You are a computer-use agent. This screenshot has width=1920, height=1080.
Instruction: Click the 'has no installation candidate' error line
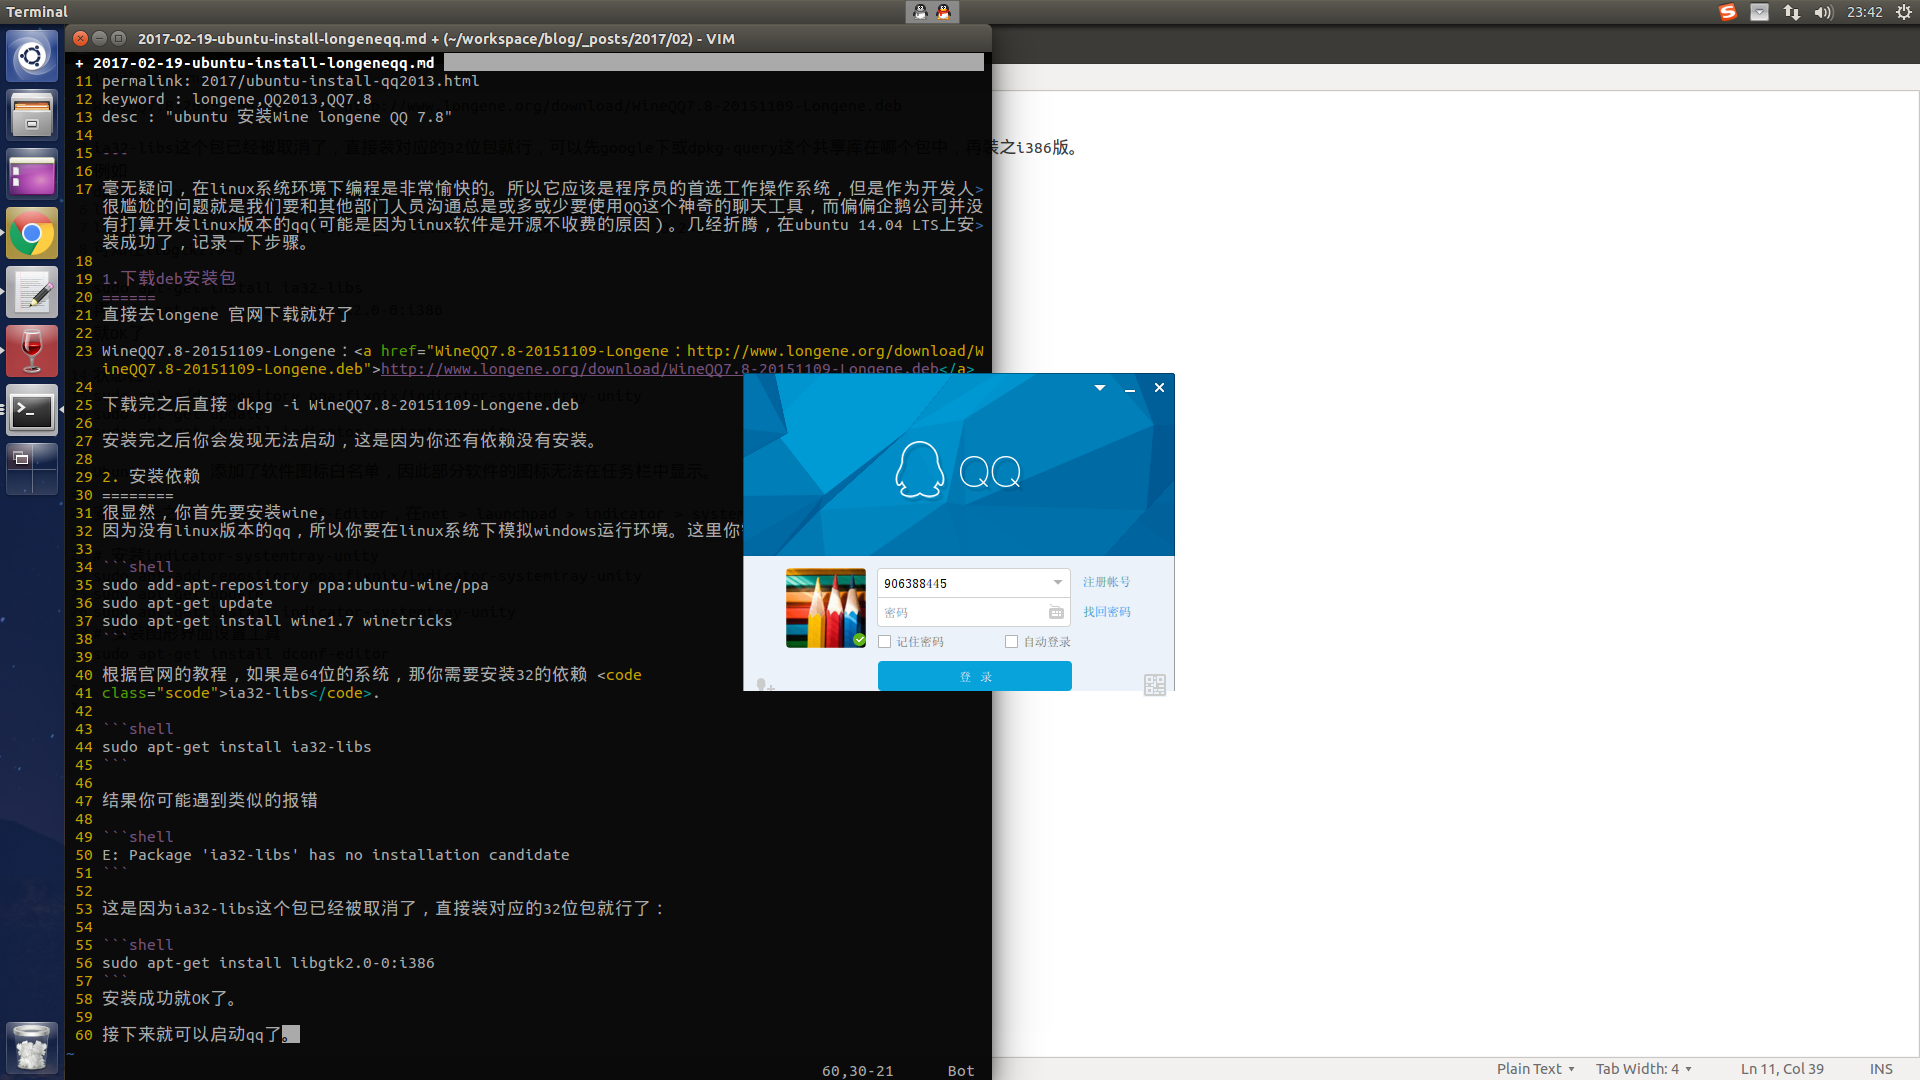[x=336, y=855]
